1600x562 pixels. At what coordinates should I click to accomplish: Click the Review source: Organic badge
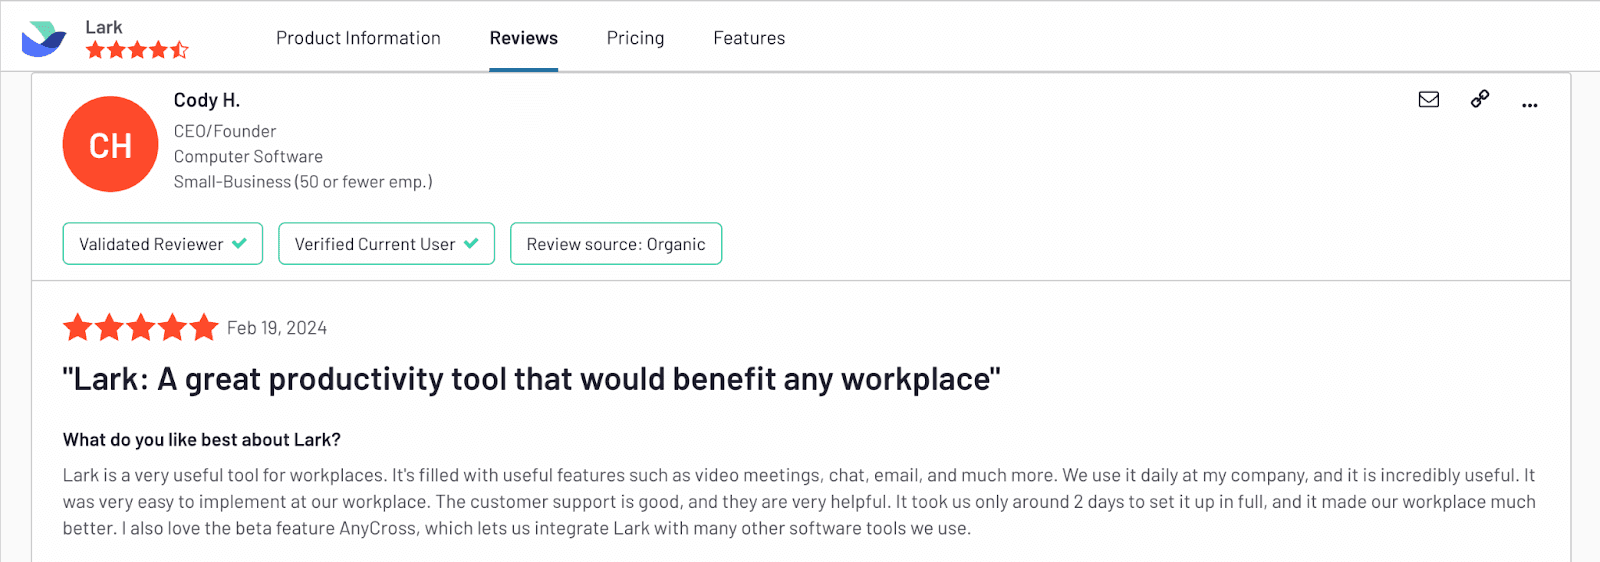tap(616, 244)
